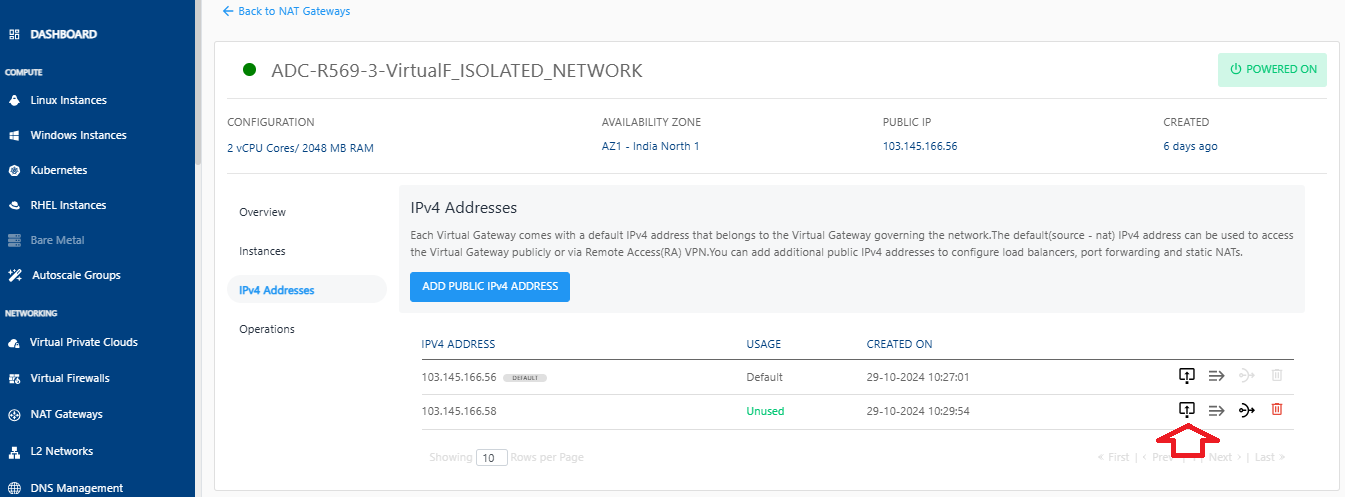Click the Virtual Private Clouds cloud icon
The width and height of the screenshot is (1345, 497).
(x=14, y=342)
